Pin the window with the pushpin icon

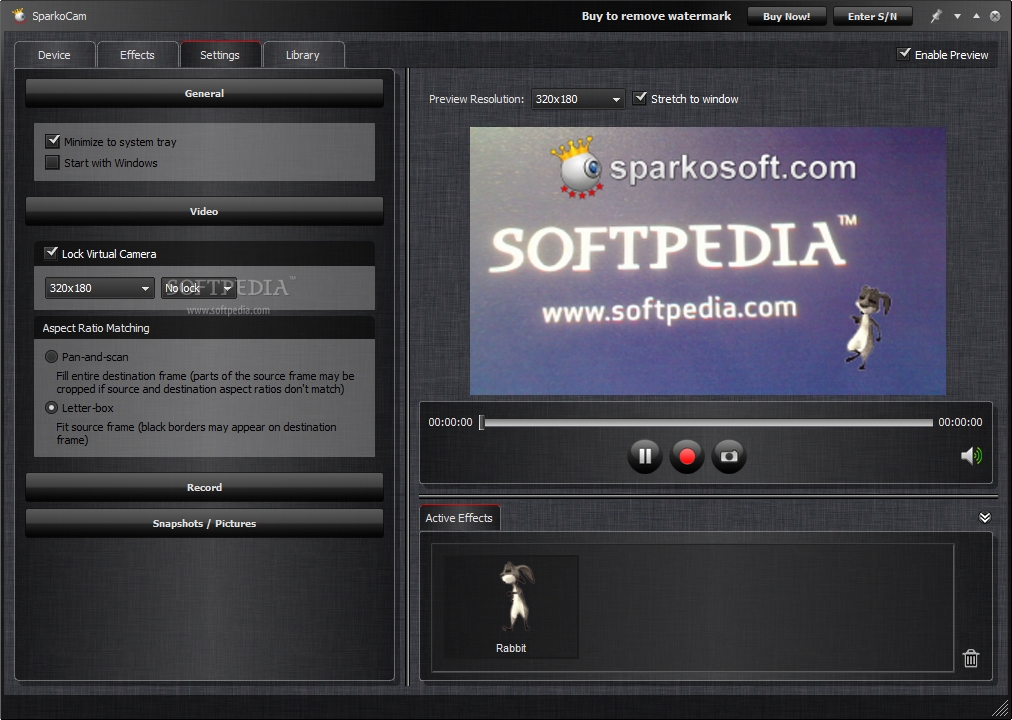936,16
